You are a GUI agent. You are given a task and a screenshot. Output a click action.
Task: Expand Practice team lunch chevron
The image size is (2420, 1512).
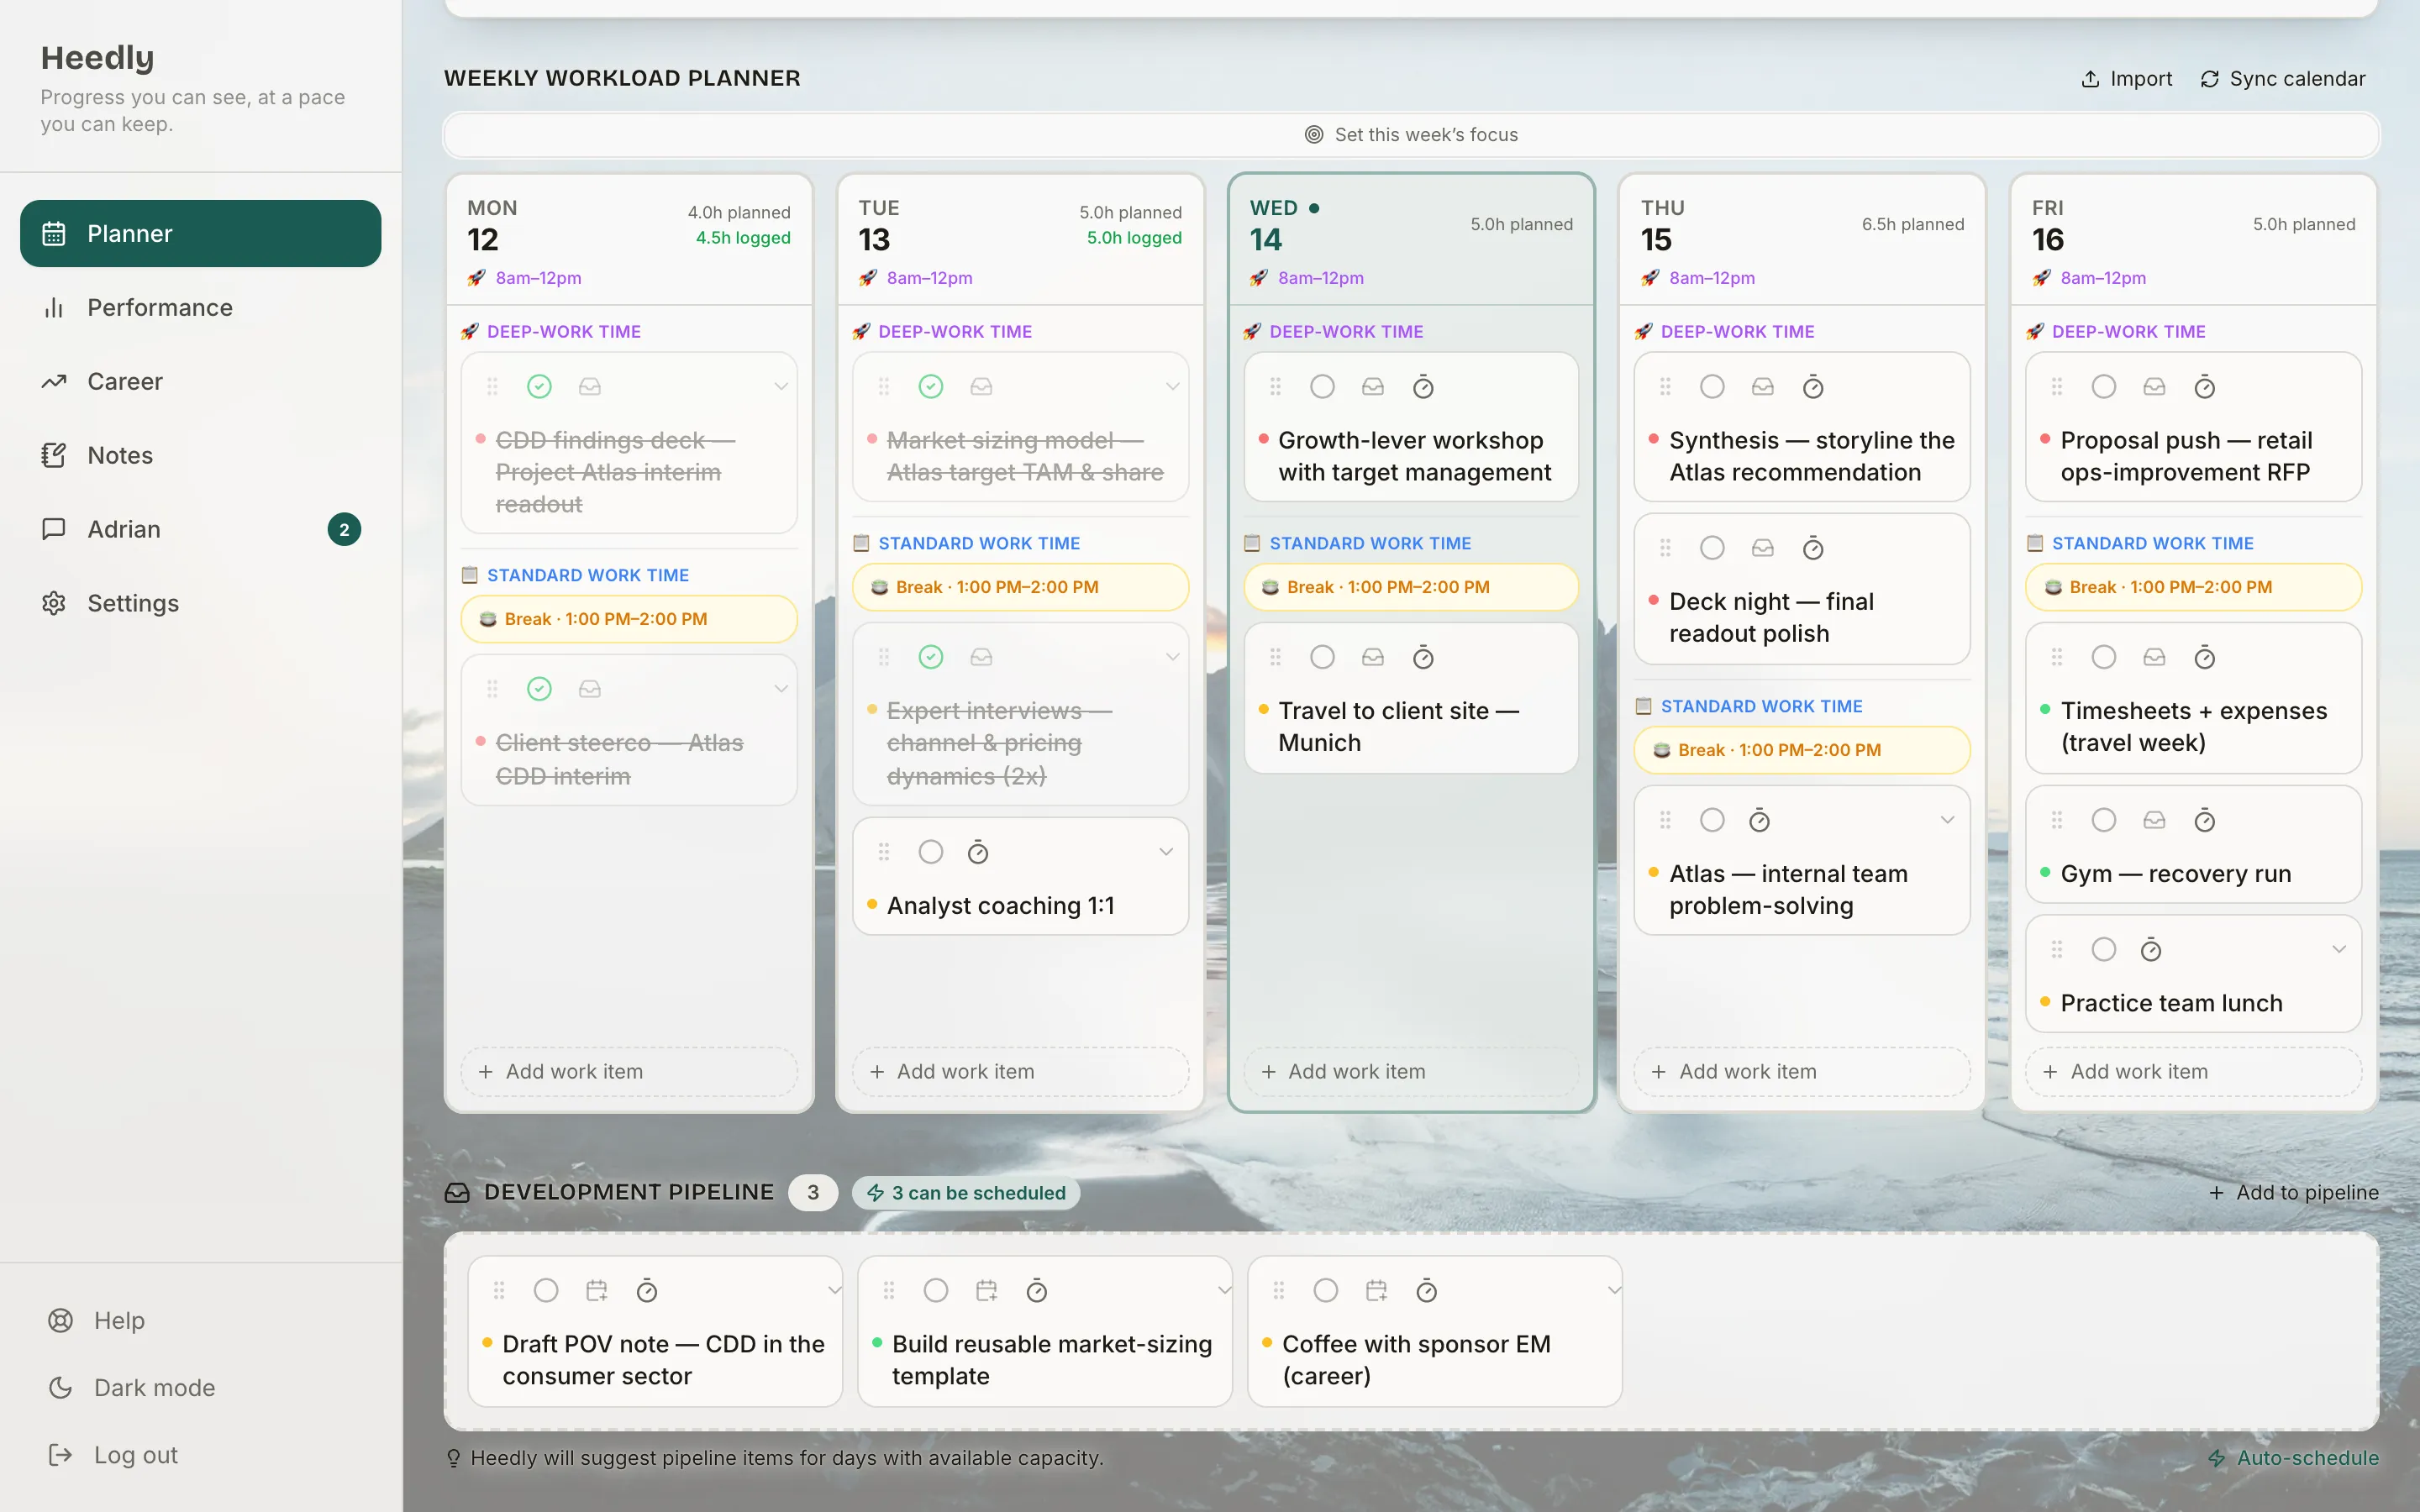2338,949
